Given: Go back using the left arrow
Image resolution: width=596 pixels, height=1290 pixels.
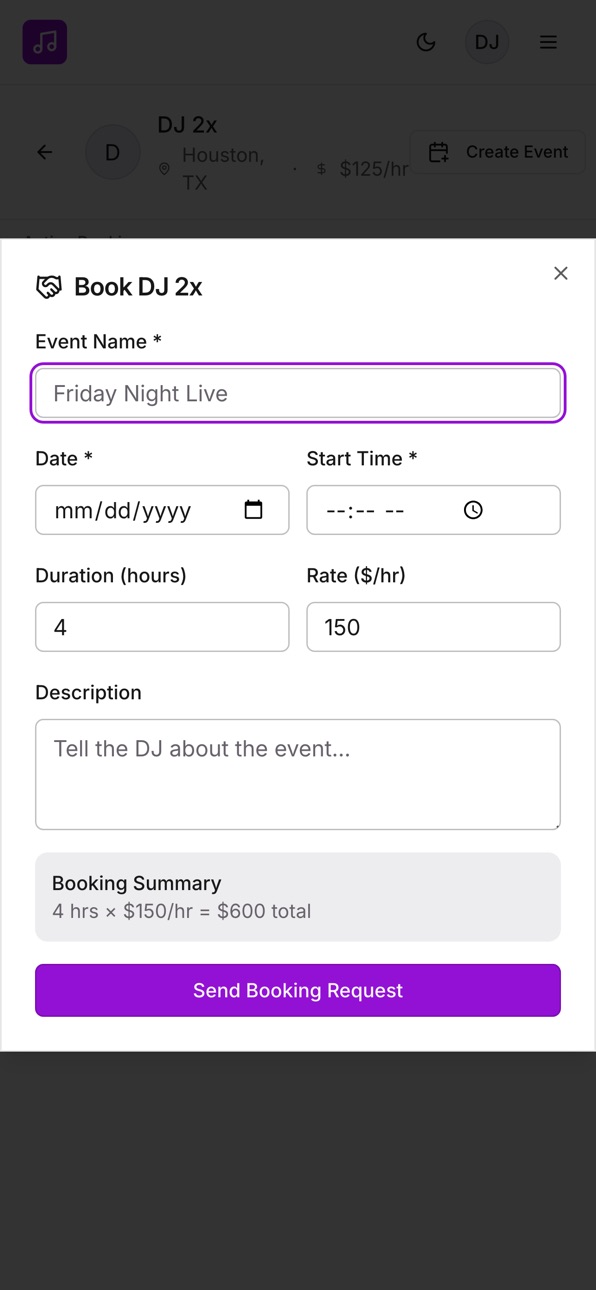Looking at the screenshot, I should coord(45,152).
